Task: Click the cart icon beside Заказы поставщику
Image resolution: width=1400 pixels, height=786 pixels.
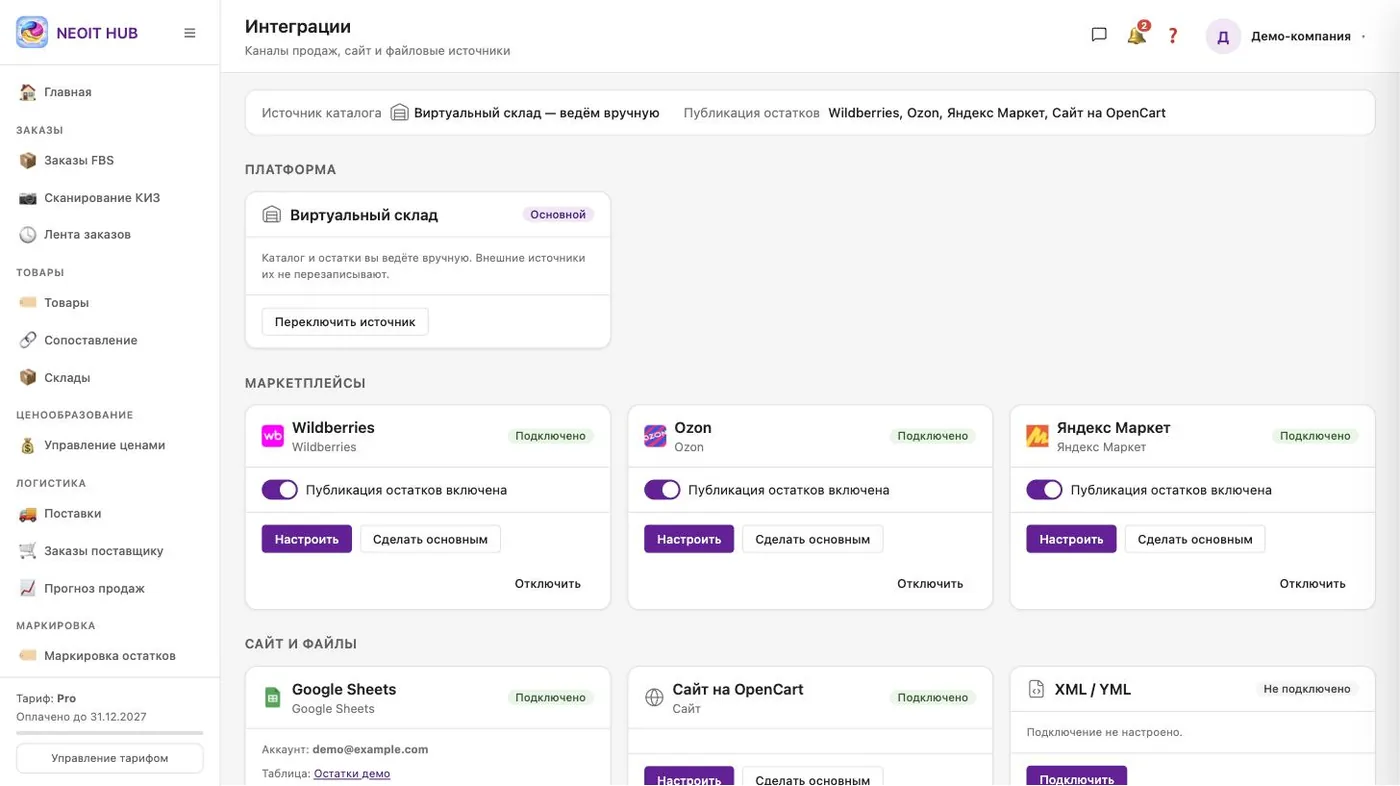Action: (x=28, y=551)
